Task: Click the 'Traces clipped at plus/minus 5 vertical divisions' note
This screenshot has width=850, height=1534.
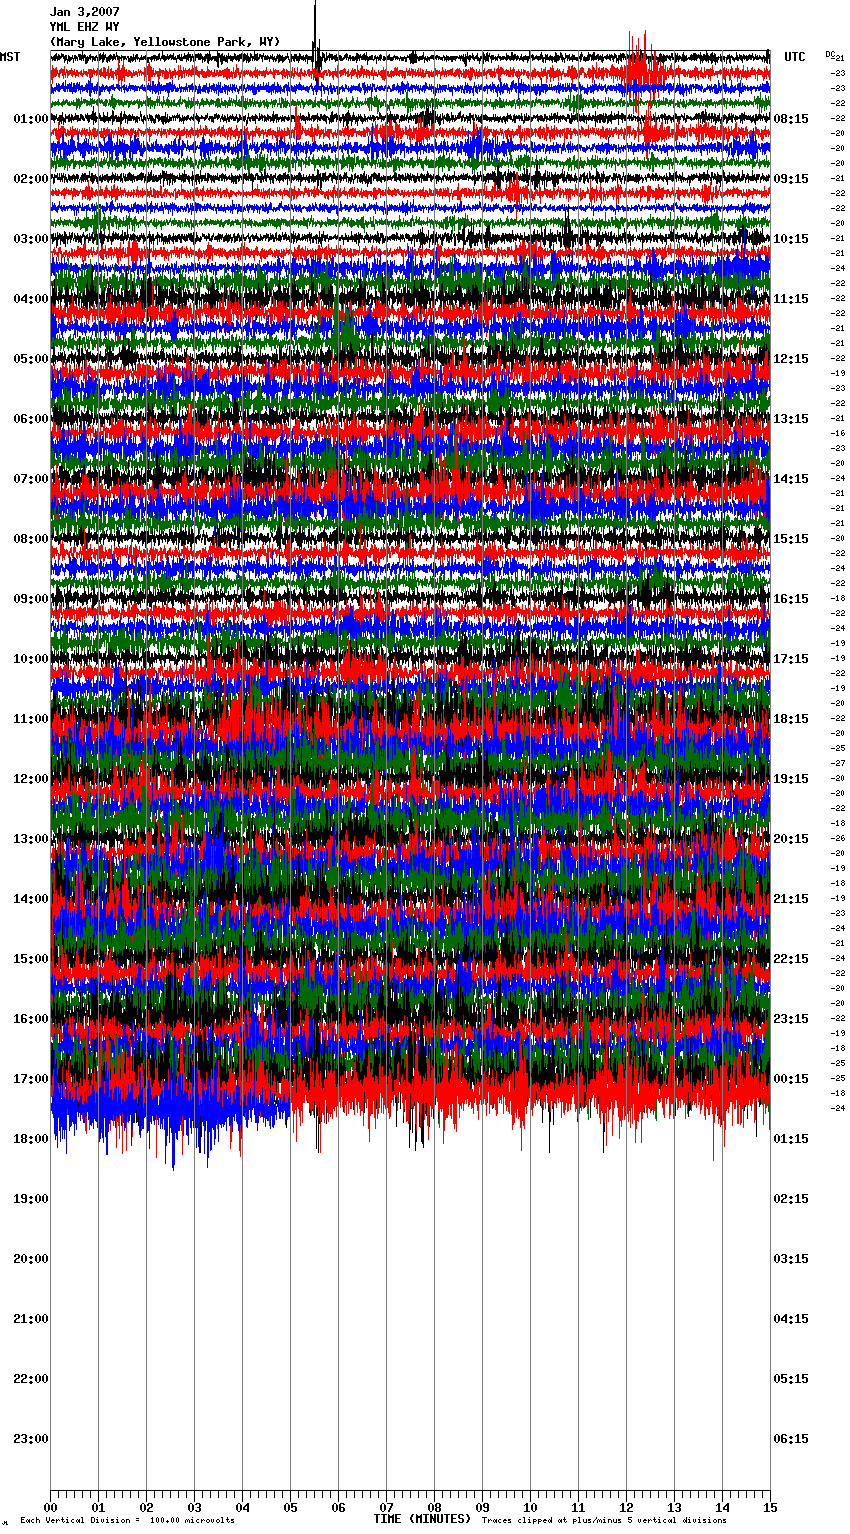Action: (604, 1521)
